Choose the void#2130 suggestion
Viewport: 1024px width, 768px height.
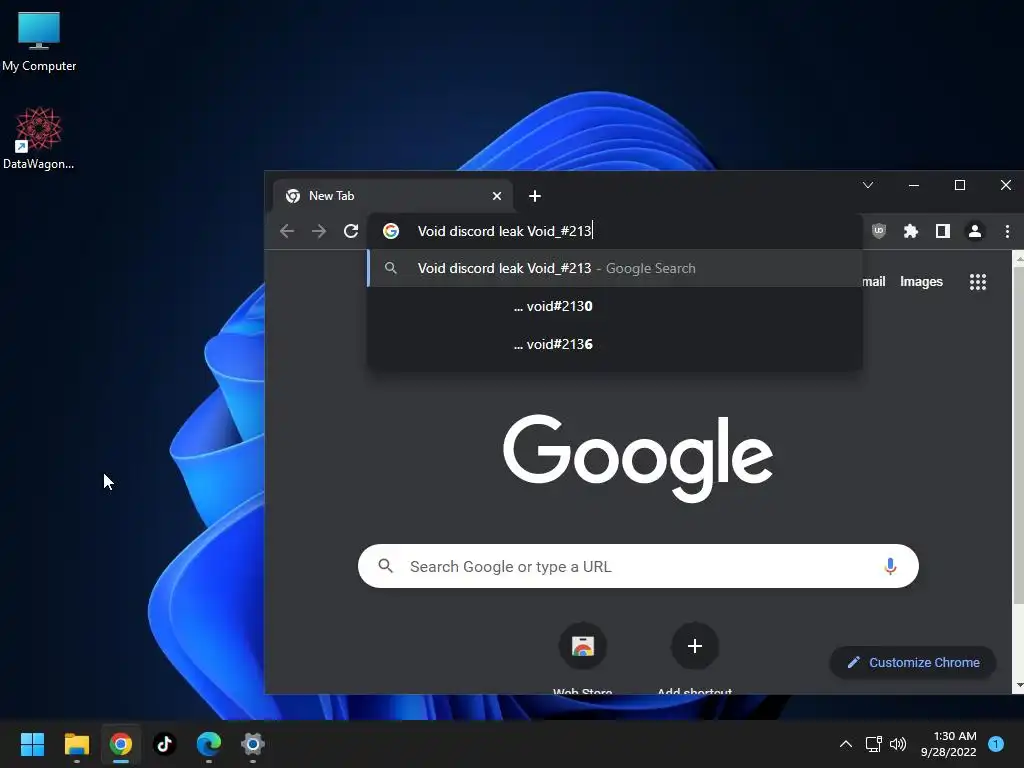coord(615,306)
